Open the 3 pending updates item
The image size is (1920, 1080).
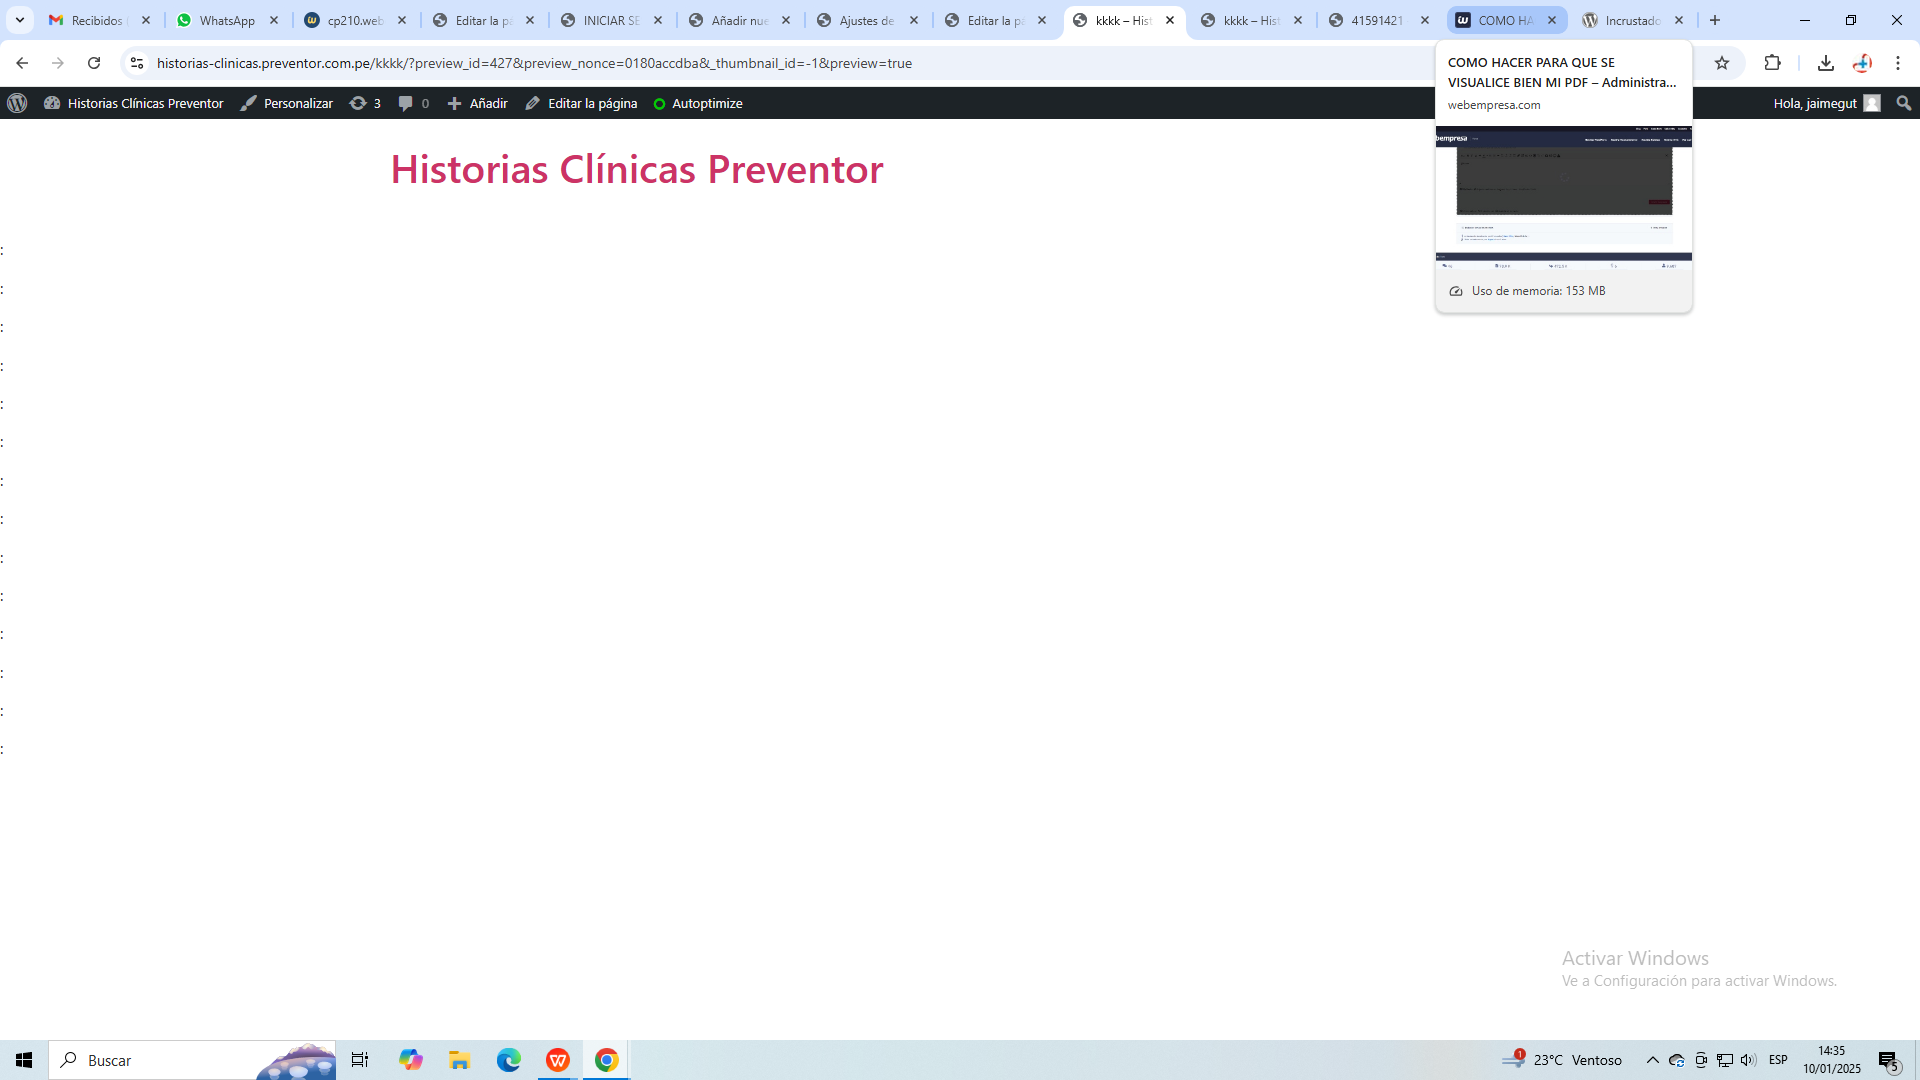365,103
